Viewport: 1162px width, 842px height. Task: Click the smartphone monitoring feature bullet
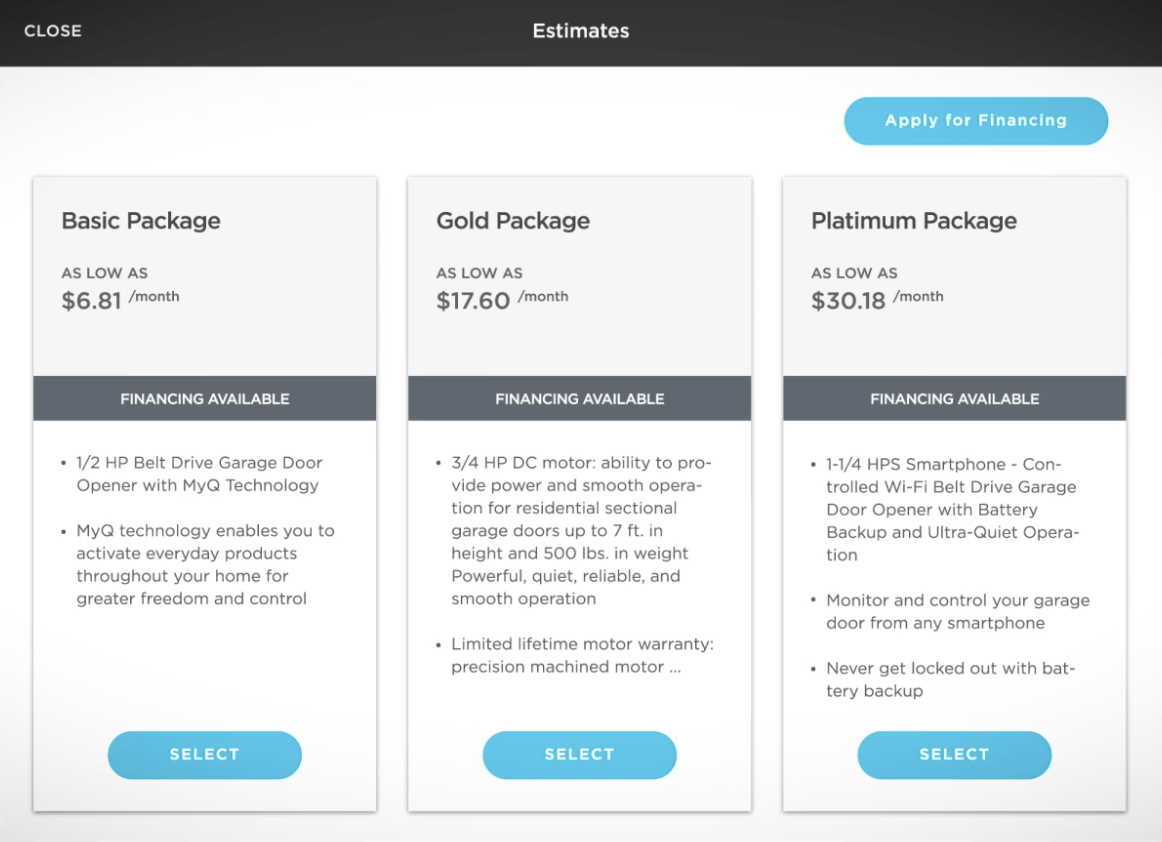(x=955, y=611)
